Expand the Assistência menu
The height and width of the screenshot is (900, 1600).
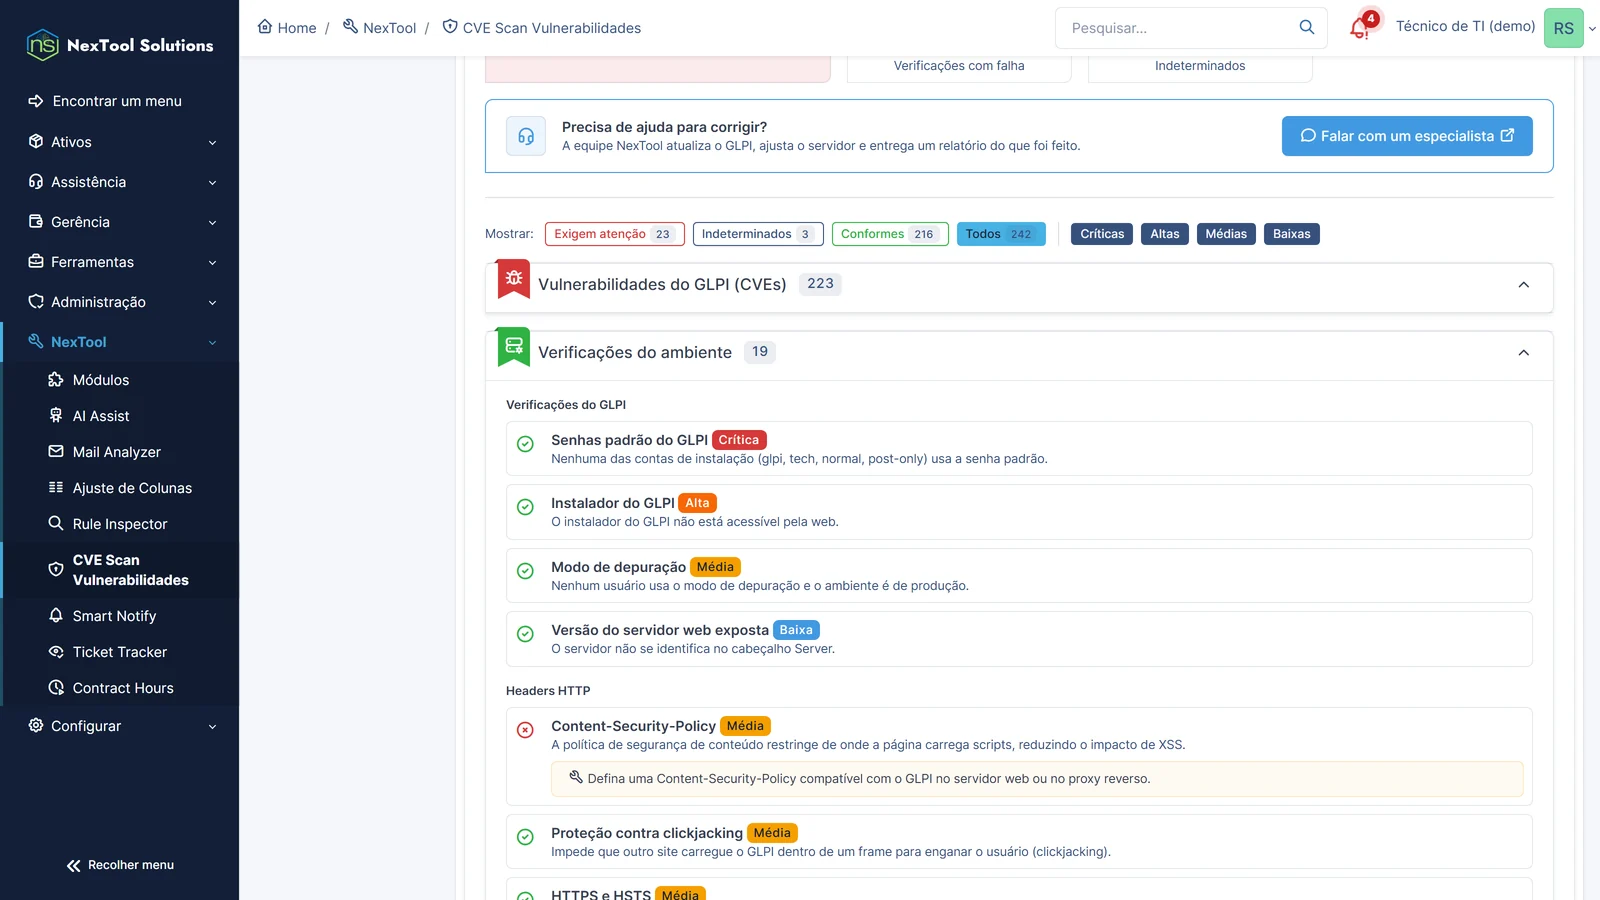pyautogui.click(x=120, y=182)
